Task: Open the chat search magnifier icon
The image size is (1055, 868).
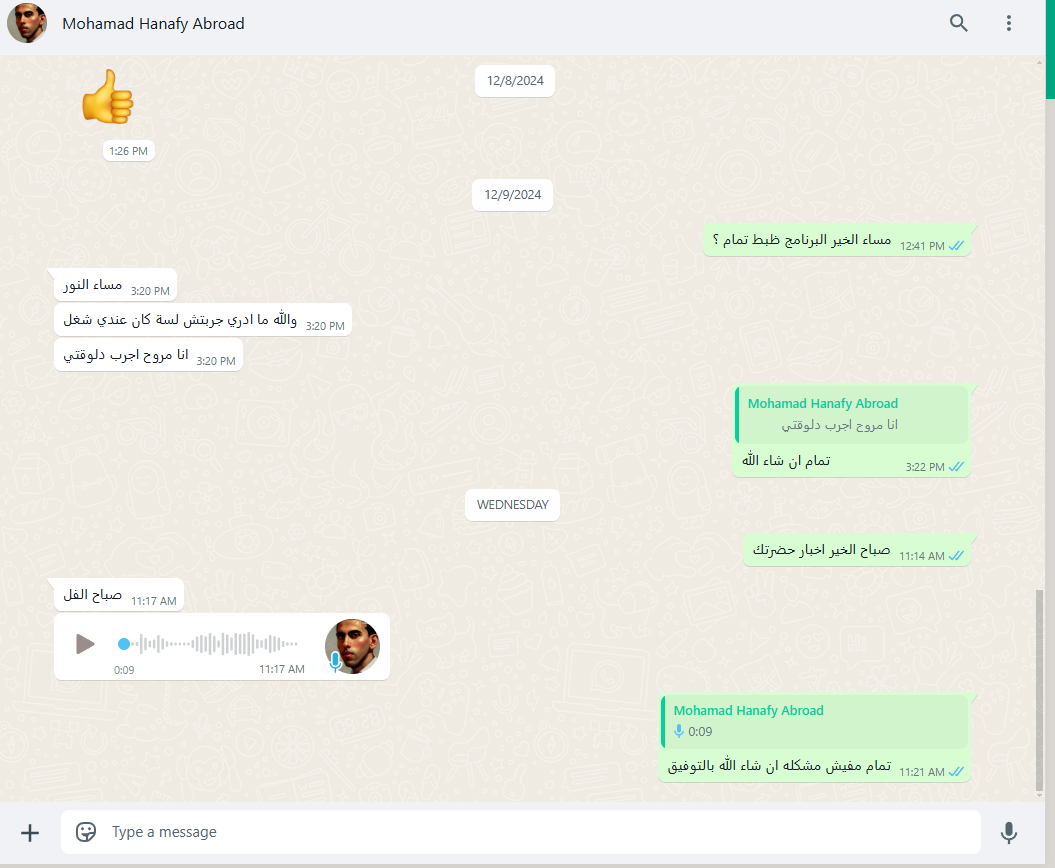Action: tap(958, 24)
